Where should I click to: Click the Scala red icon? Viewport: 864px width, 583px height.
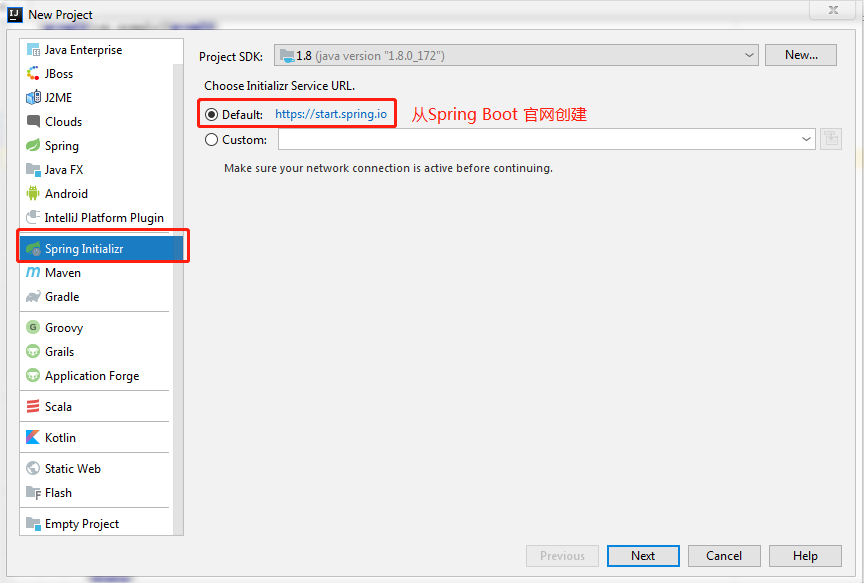(33, 407)
